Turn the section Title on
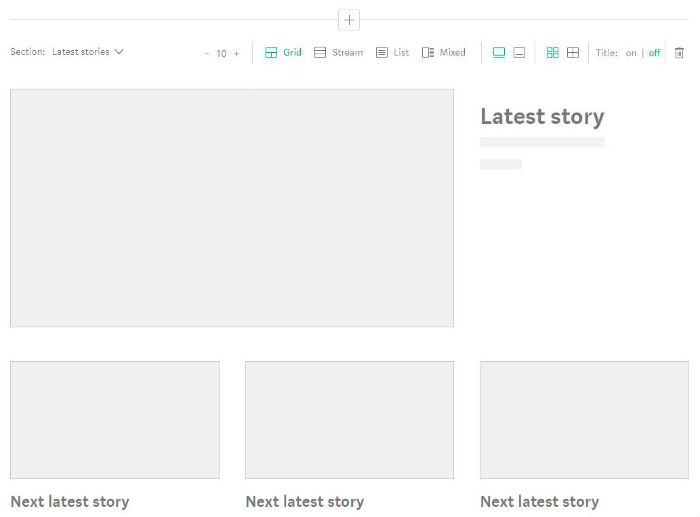This screenshot has width=700, height=517. pos(631,54)
